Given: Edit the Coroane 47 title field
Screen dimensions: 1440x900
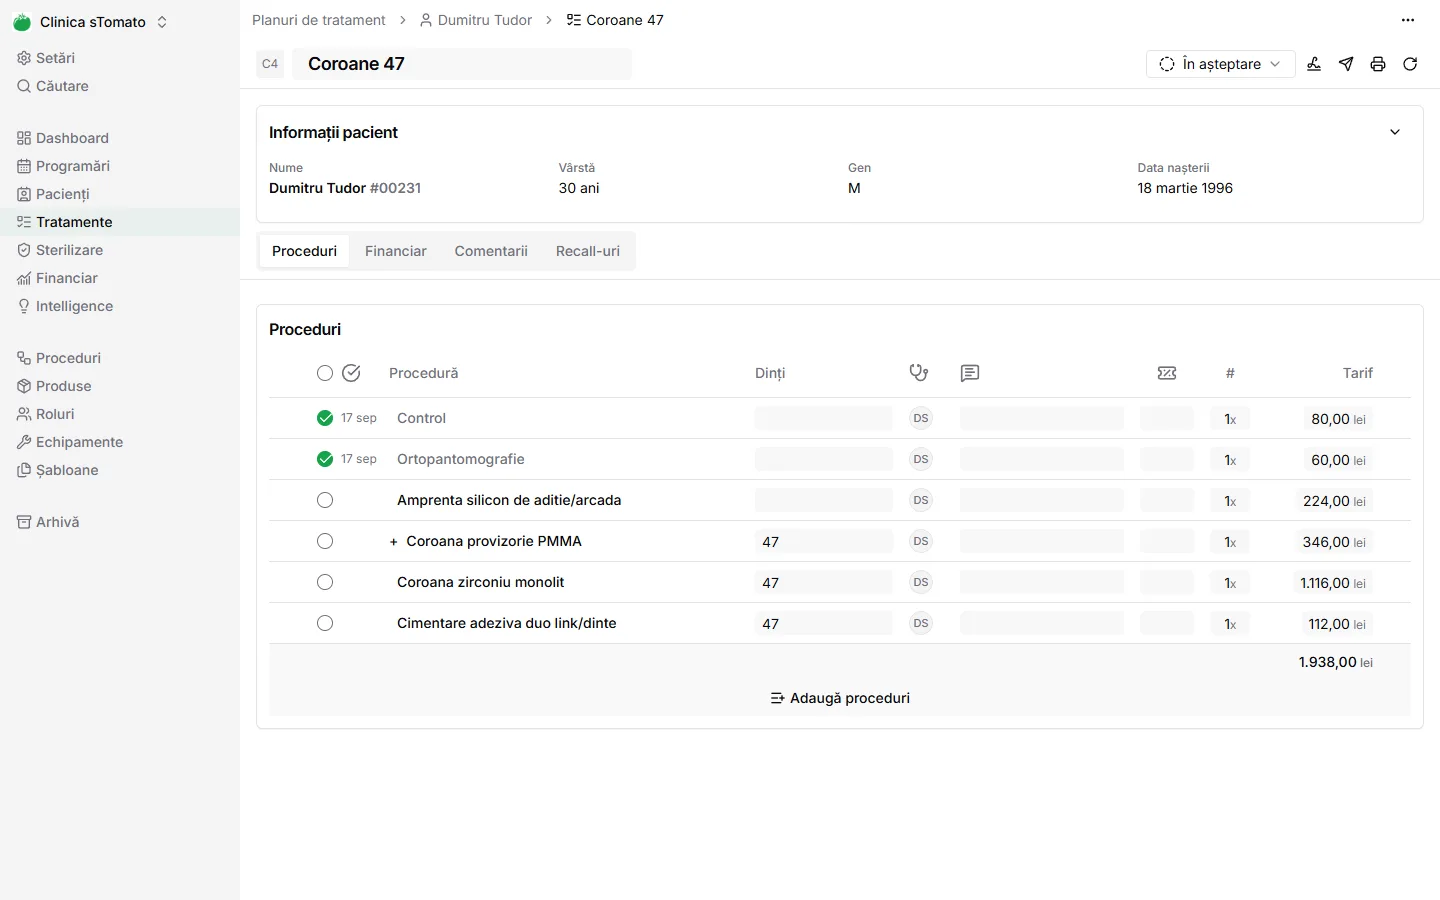Looking at the screenshot, I should pyautogui.click(x=462, y=64).
